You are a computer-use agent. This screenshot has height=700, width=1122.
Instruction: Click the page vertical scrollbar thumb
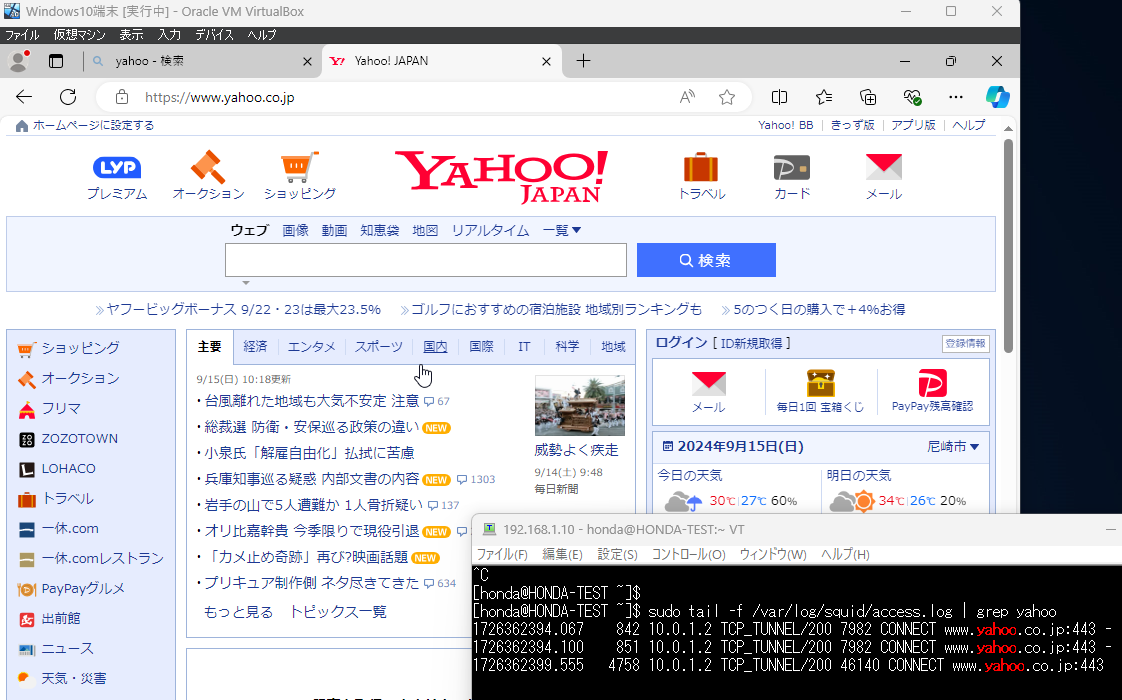(x=1008, y=246)
